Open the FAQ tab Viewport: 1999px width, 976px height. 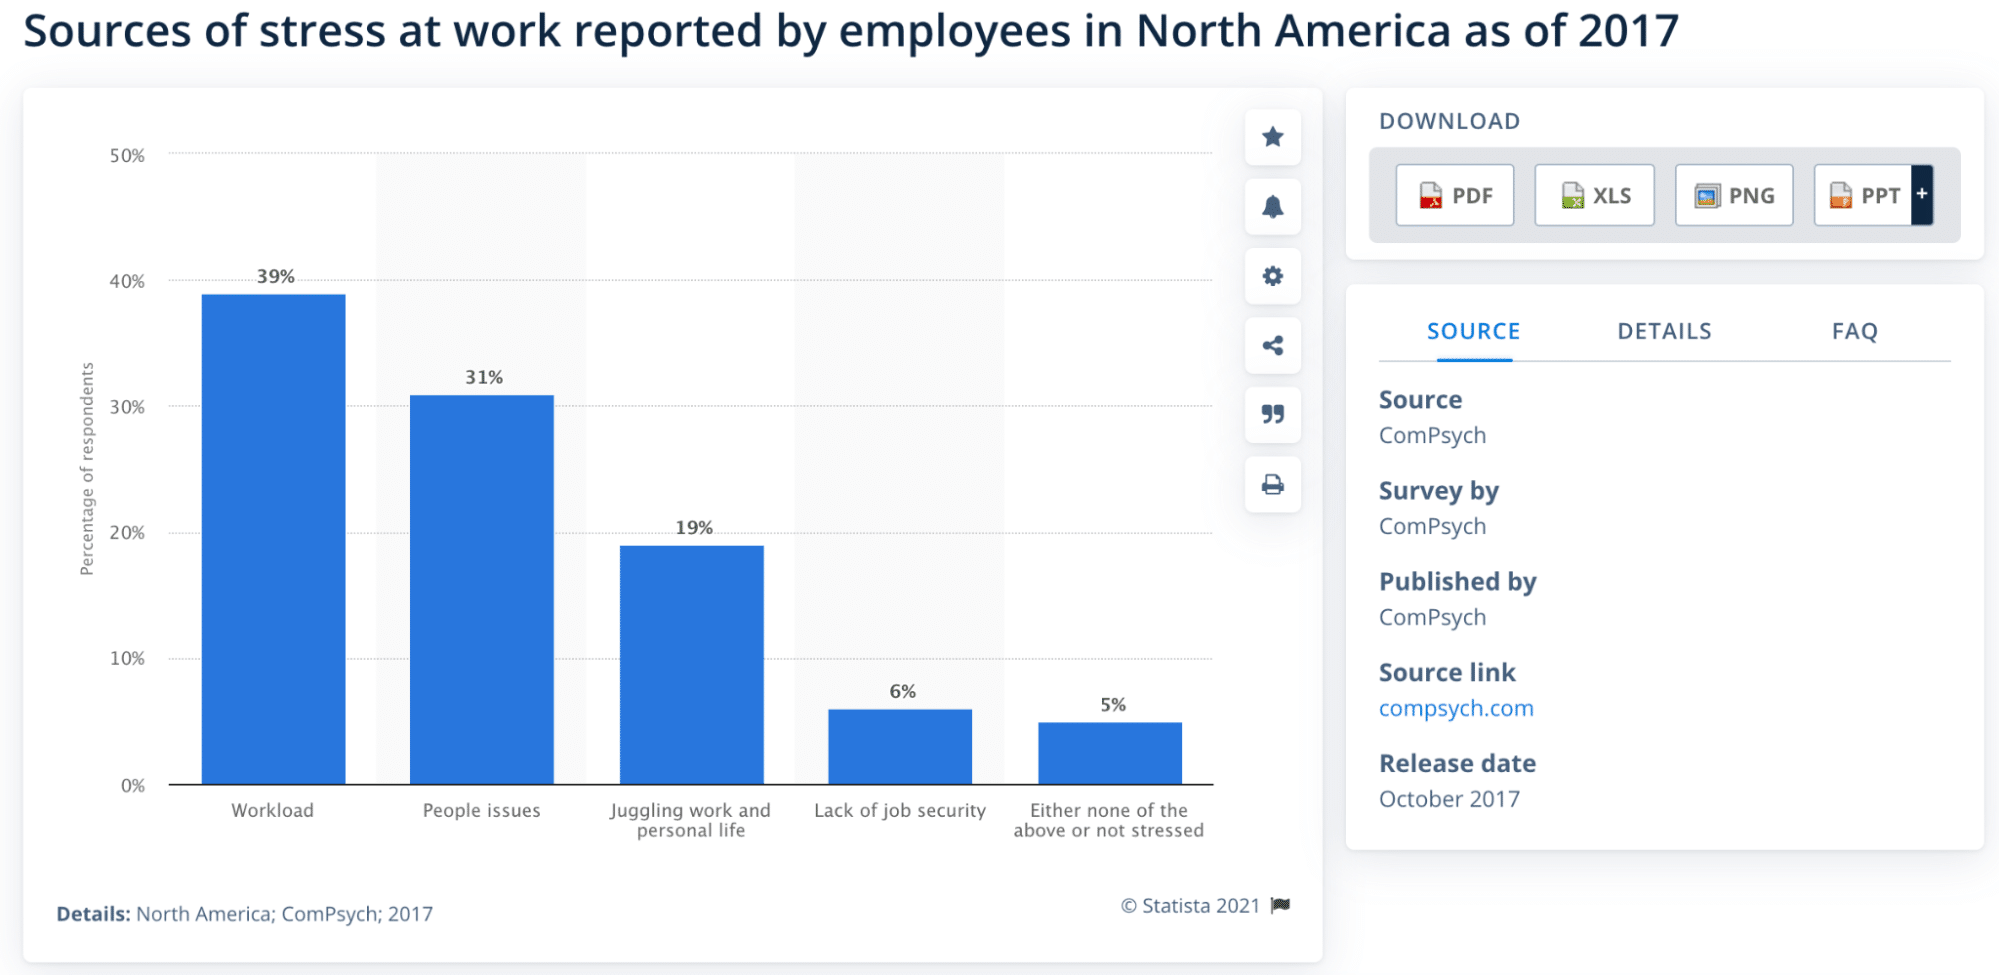[x=1854, y=331]
